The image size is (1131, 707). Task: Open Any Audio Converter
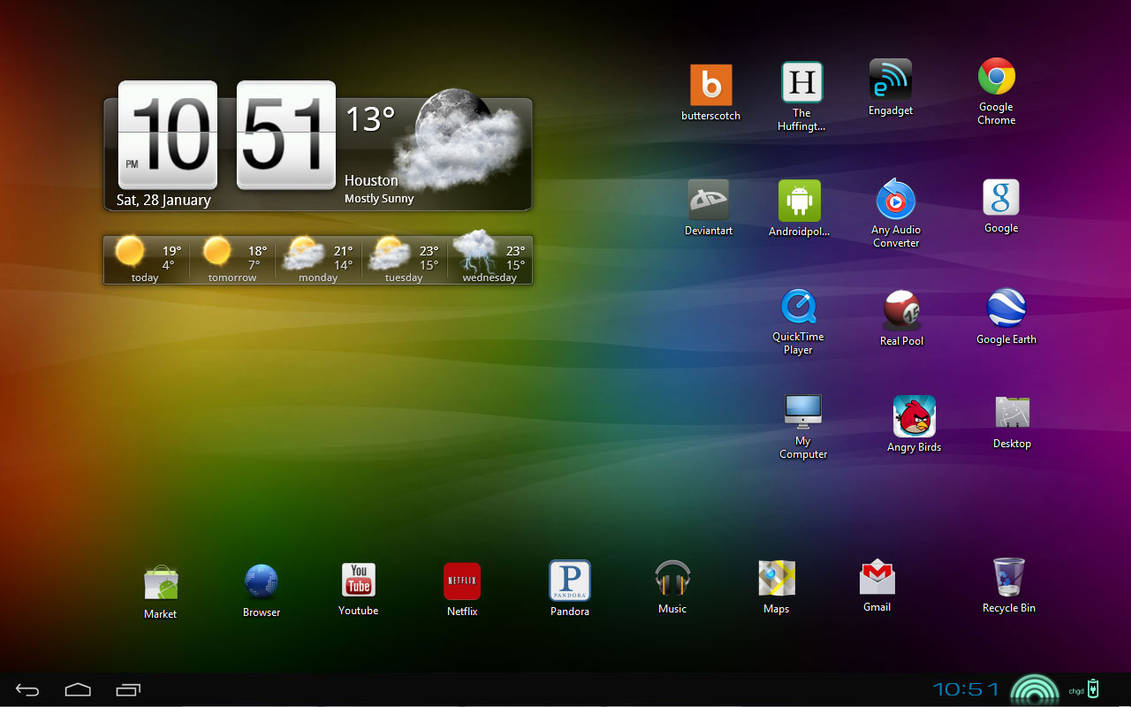(x=895, y=198)
